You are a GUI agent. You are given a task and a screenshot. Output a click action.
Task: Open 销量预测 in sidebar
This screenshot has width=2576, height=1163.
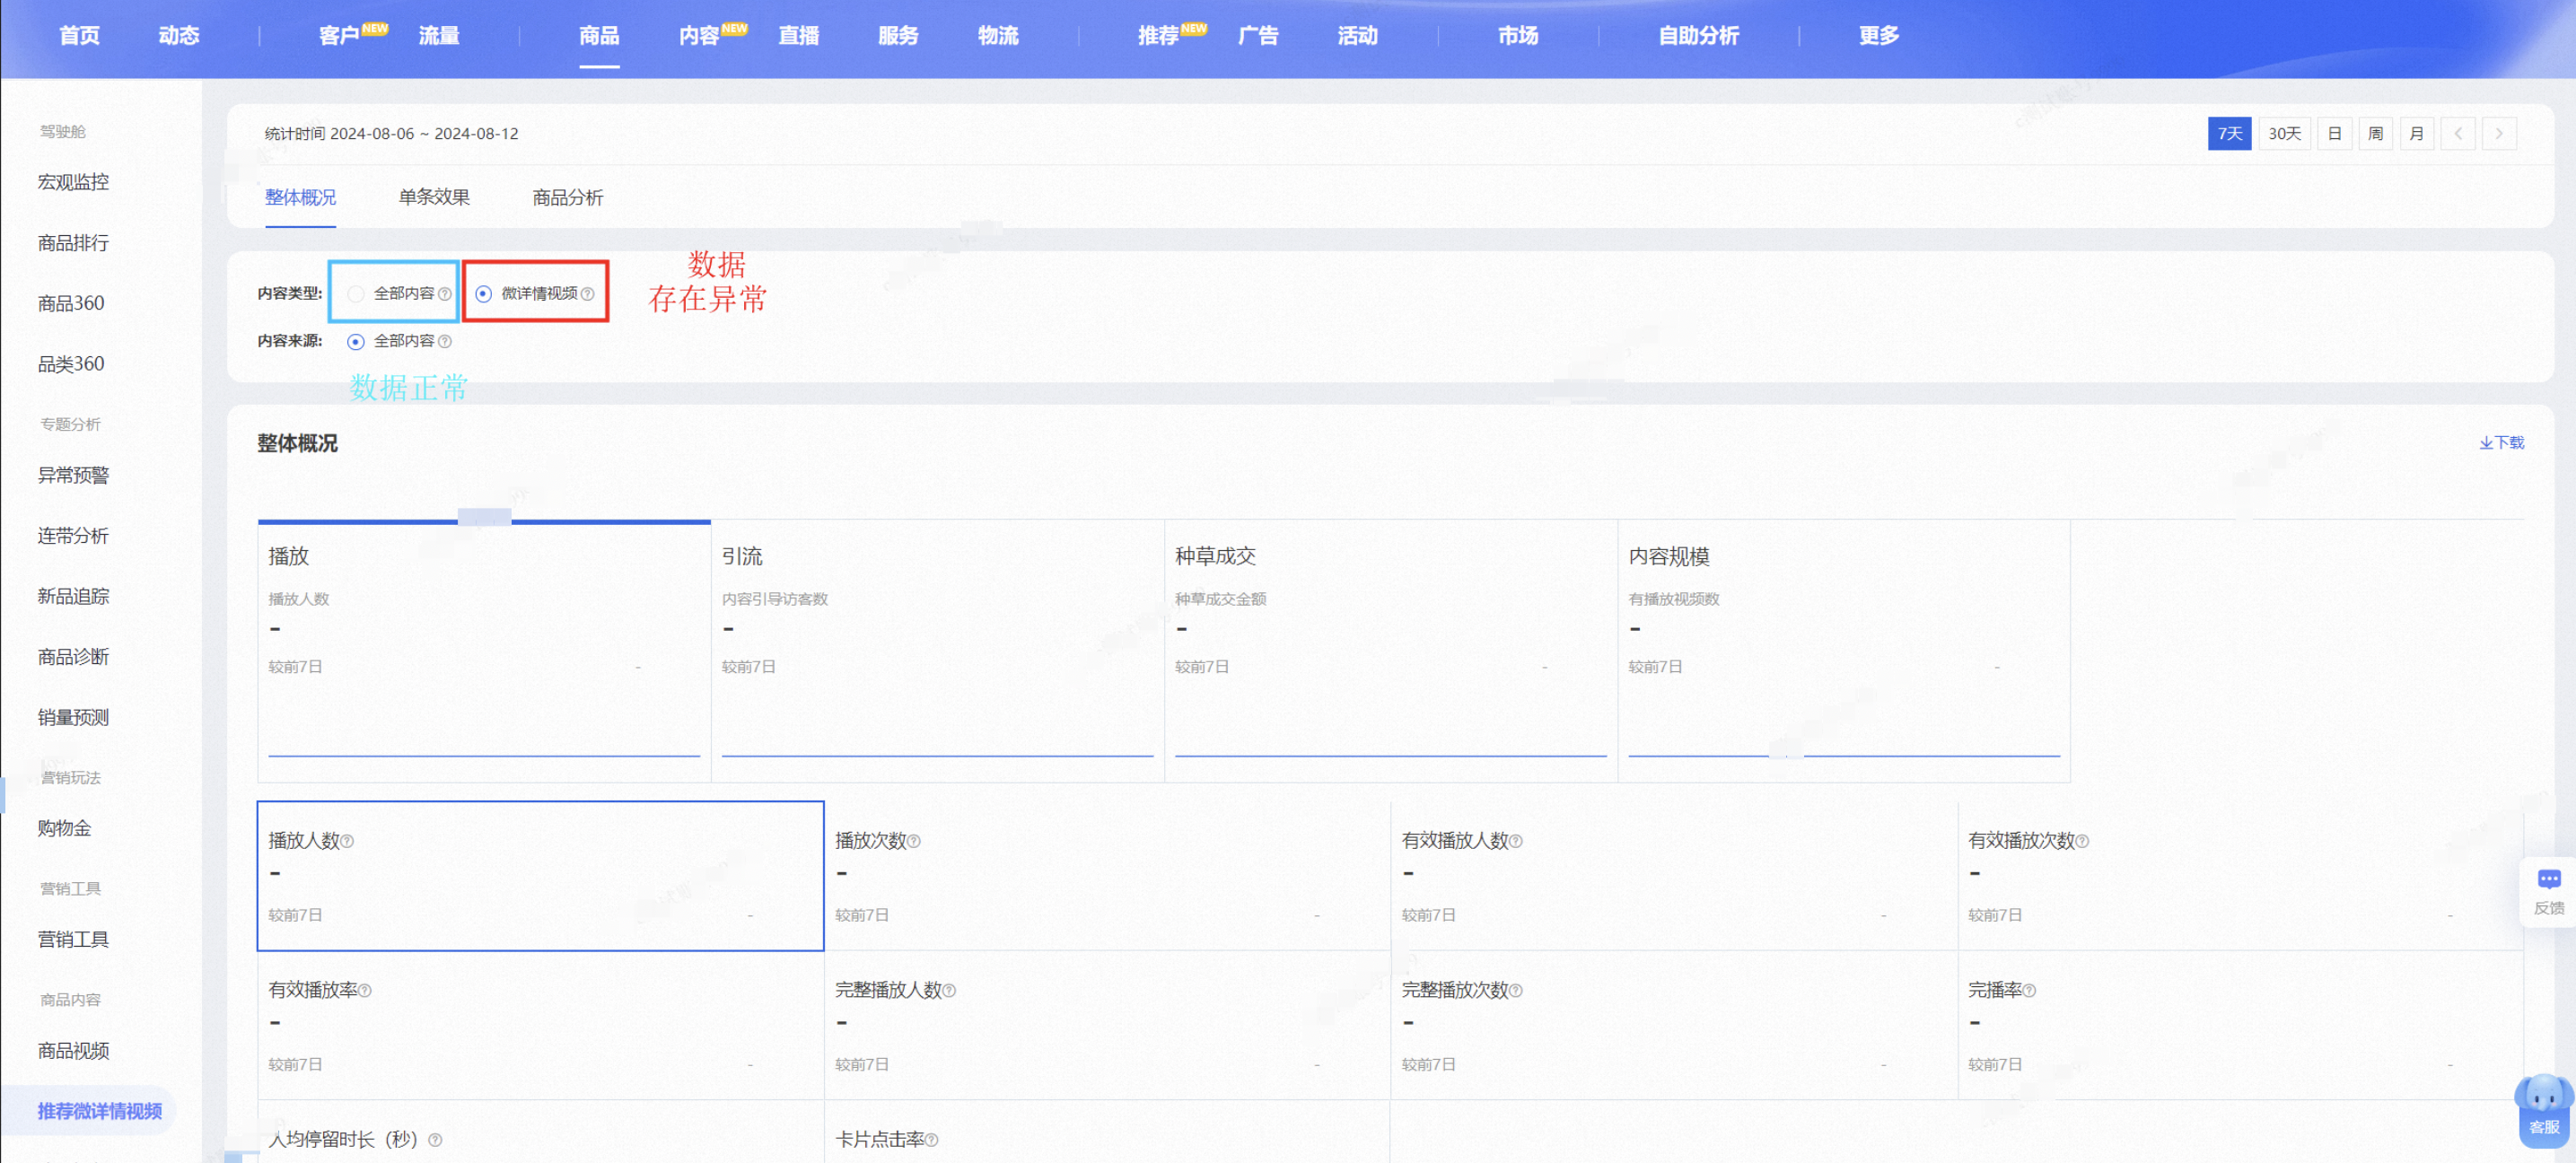coord(73,717)
